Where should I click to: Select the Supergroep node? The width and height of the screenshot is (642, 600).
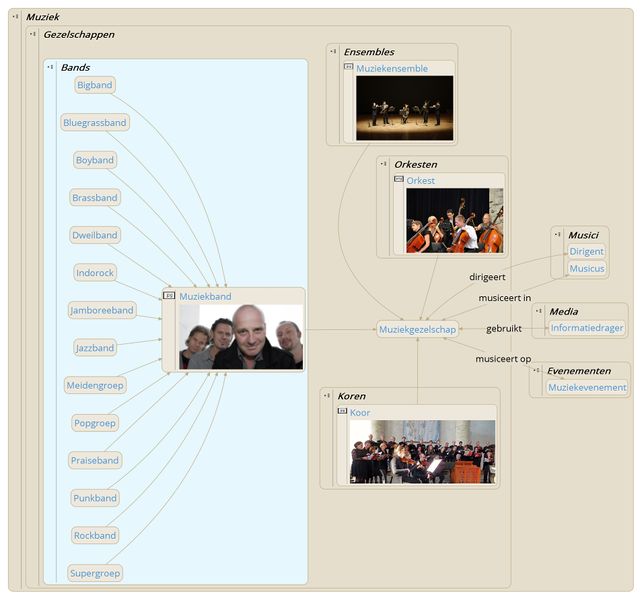click(x=95, y=573)
